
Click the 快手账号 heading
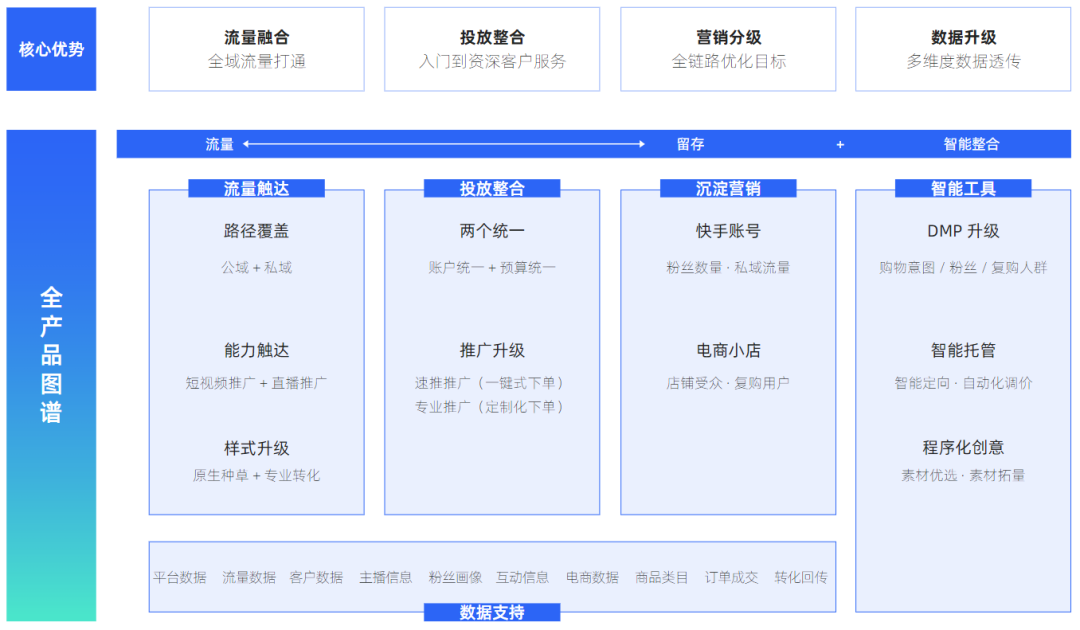[728, 231]
